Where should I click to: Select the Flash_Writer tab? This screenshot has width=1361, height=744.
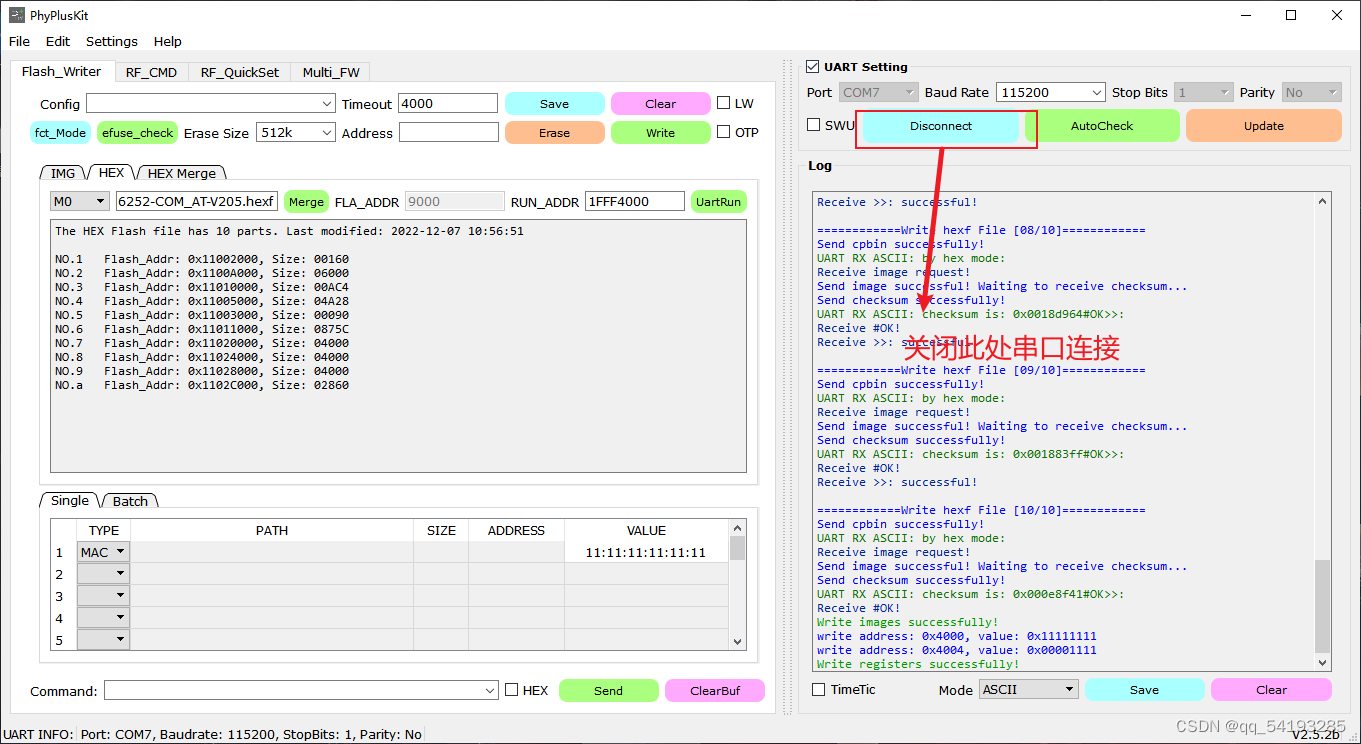[x=61, y=71]
